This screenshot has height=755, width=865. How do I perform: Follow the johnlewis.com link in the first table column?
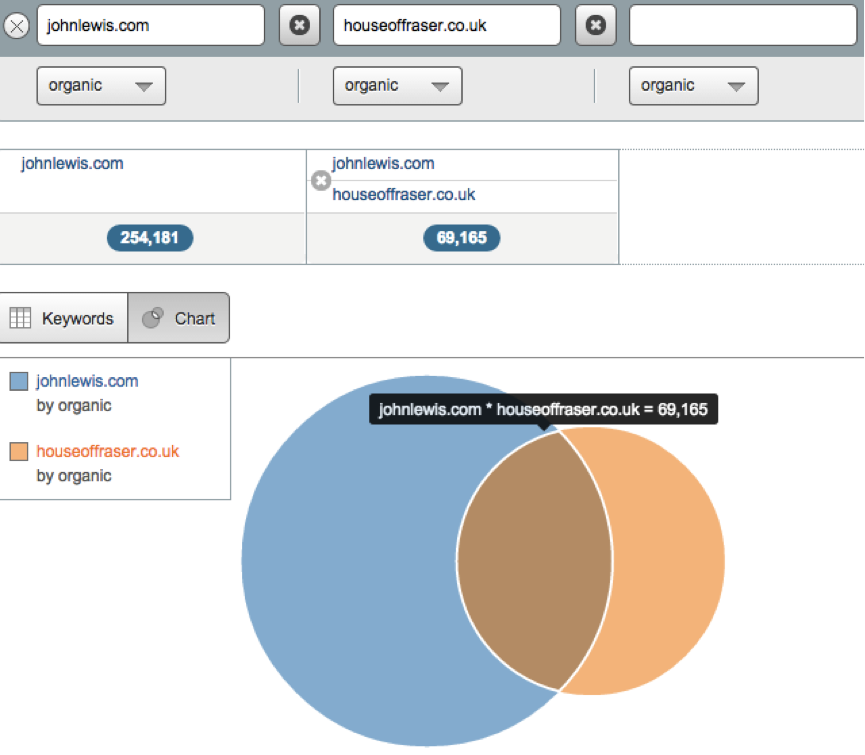tap(72, 164)
